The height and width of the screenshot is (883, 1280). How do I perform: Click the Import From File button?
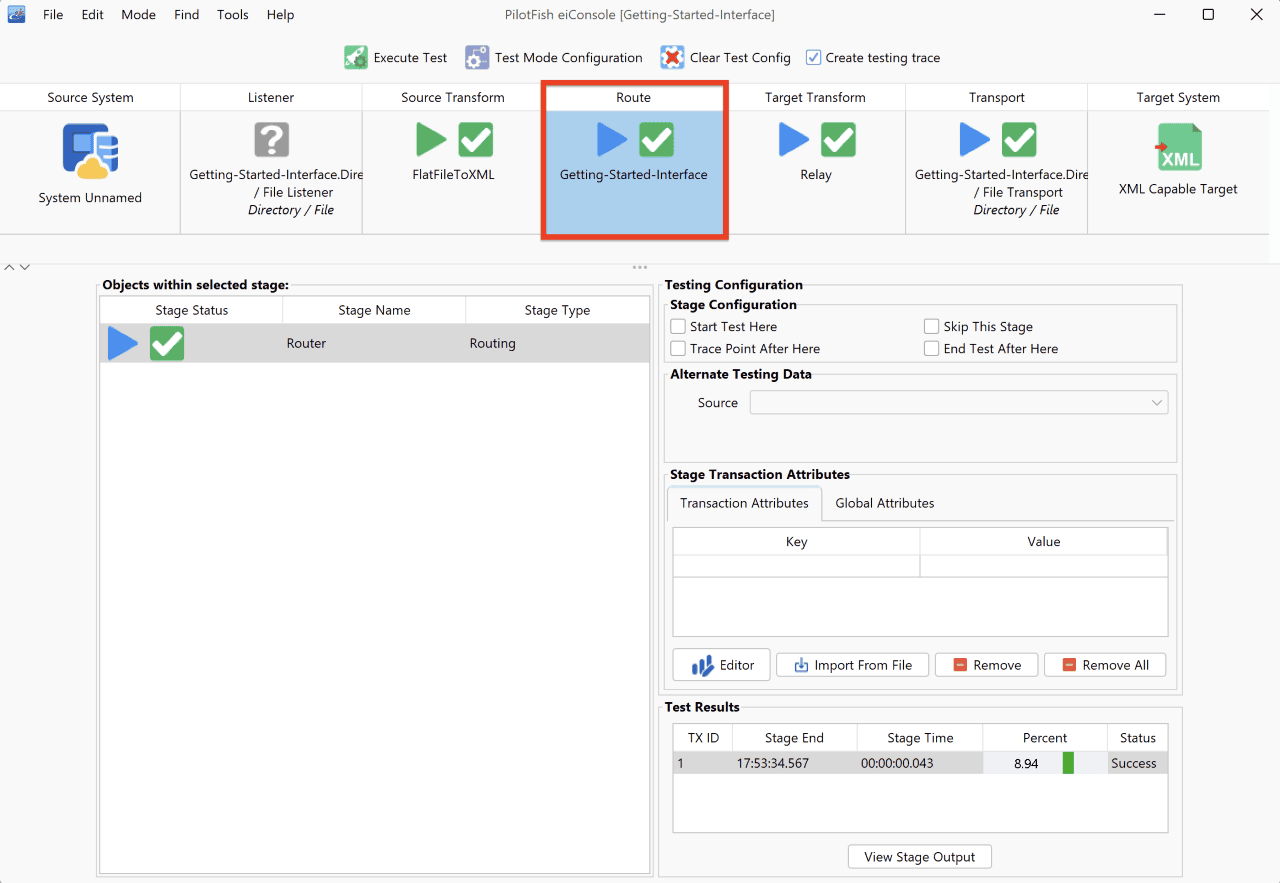click(x=852, y=665)
